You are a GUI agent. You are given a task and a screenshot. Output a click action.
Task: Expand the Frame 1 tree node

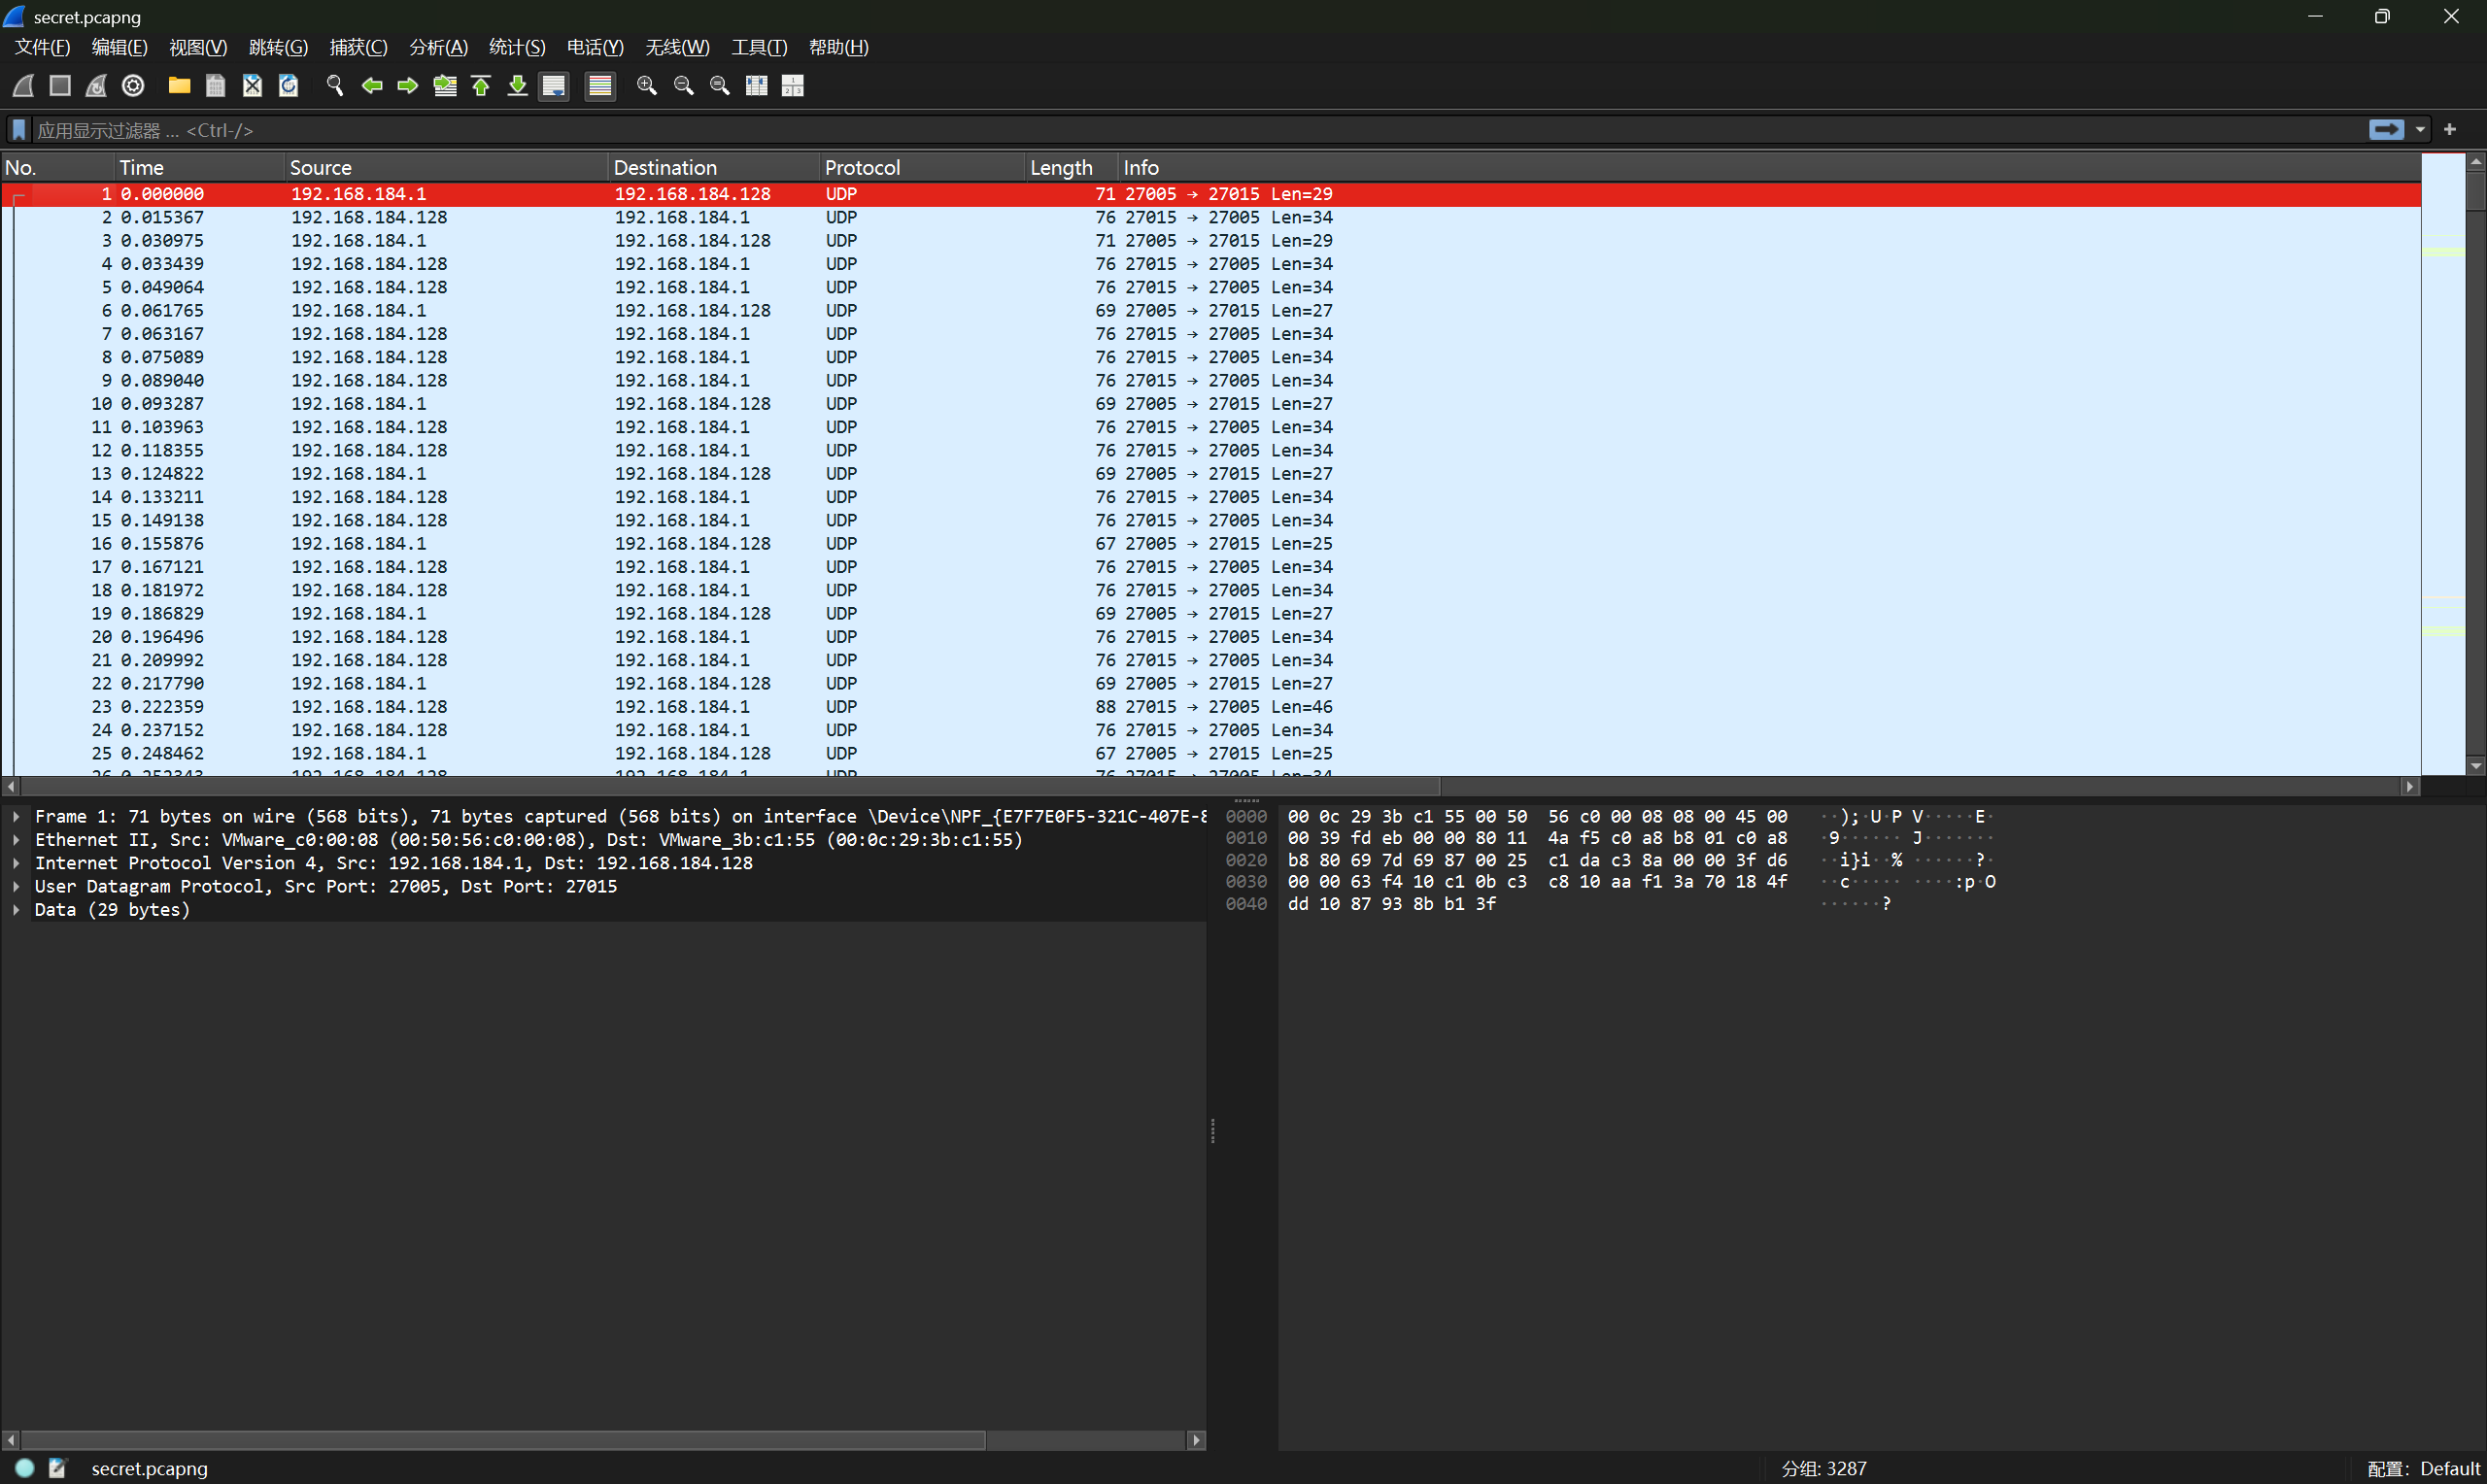16,816
